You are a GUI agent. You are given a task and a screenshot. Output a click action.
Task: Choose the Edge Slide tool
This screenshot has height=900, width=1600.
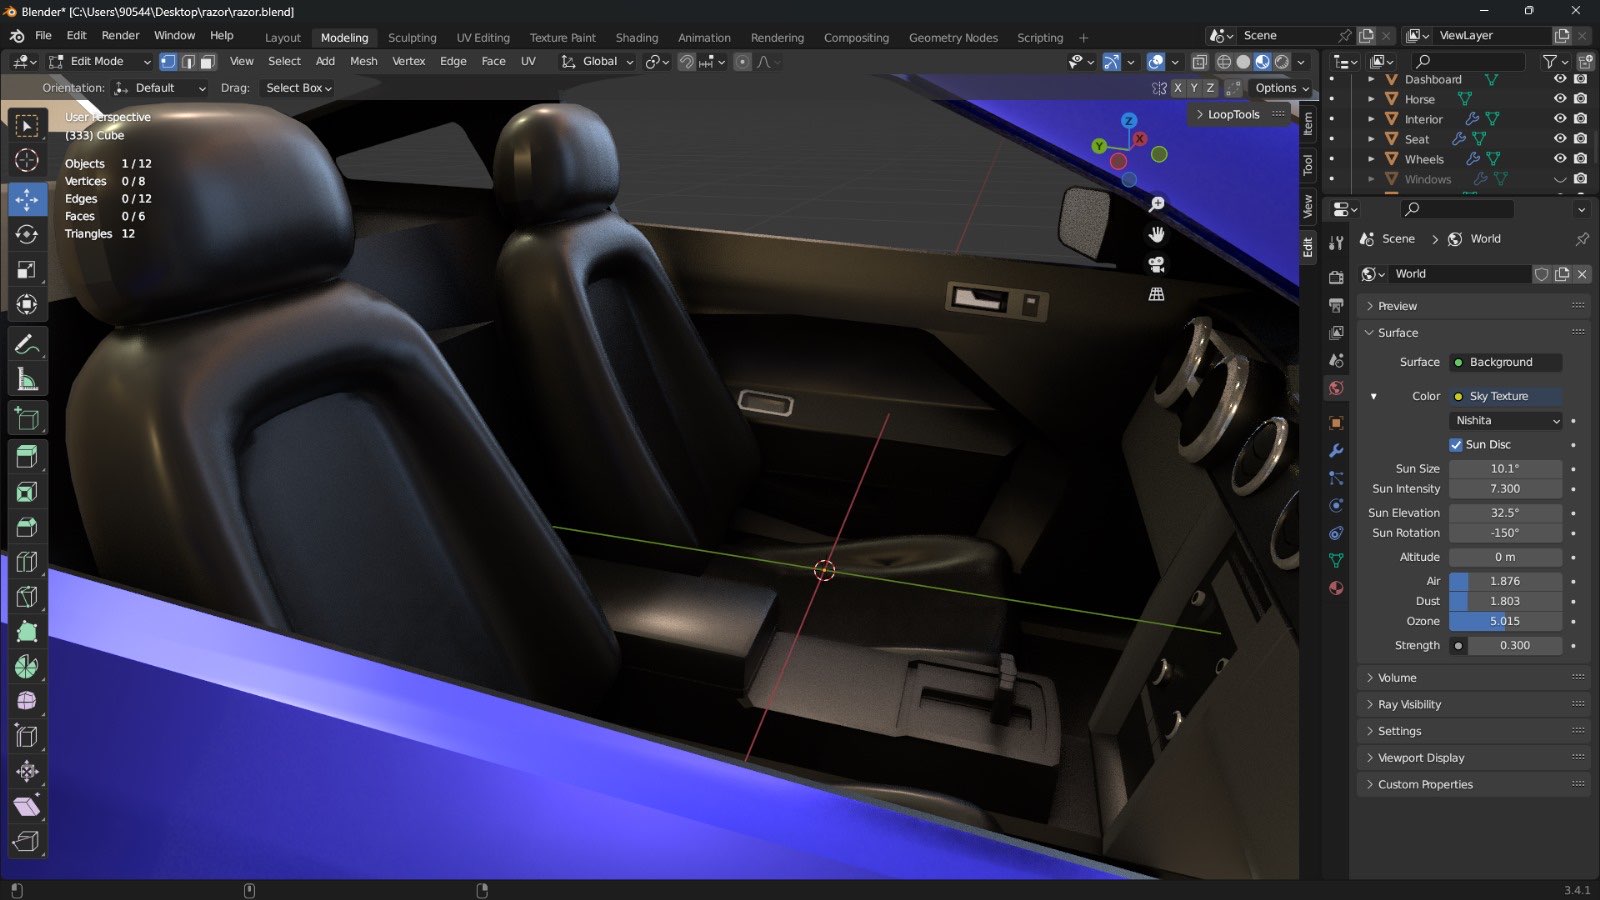pos(27,736)
